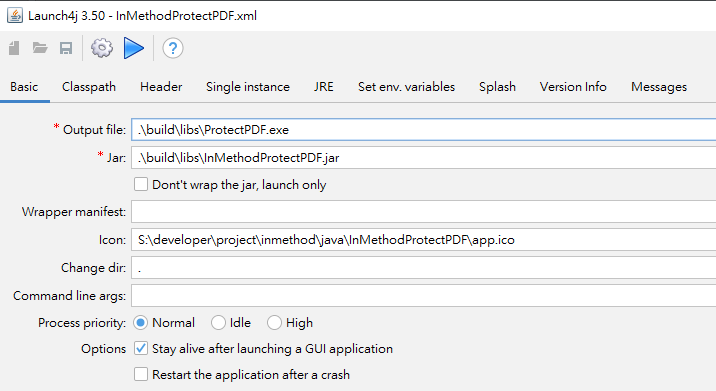This screenshot has width=716, height=391.
Task: Run the executable with blue play icon
Action: [x=134, y=48]
